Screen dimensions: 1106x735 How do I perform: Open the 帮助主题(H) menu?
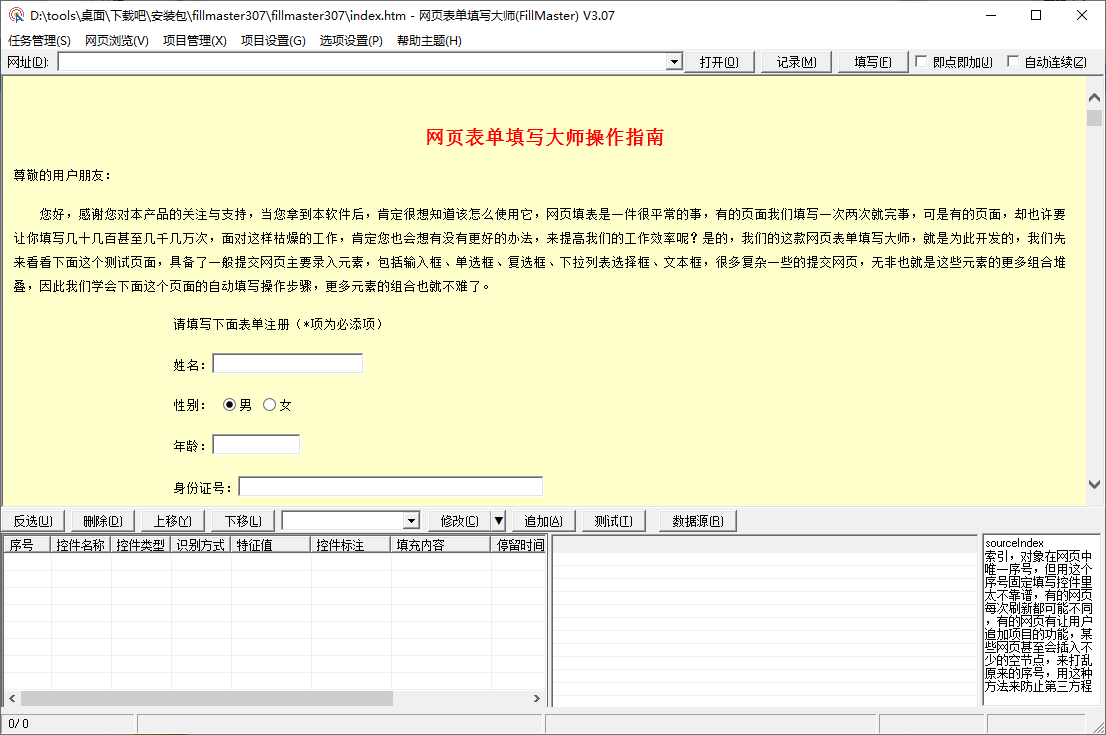(x=430, y=41)
